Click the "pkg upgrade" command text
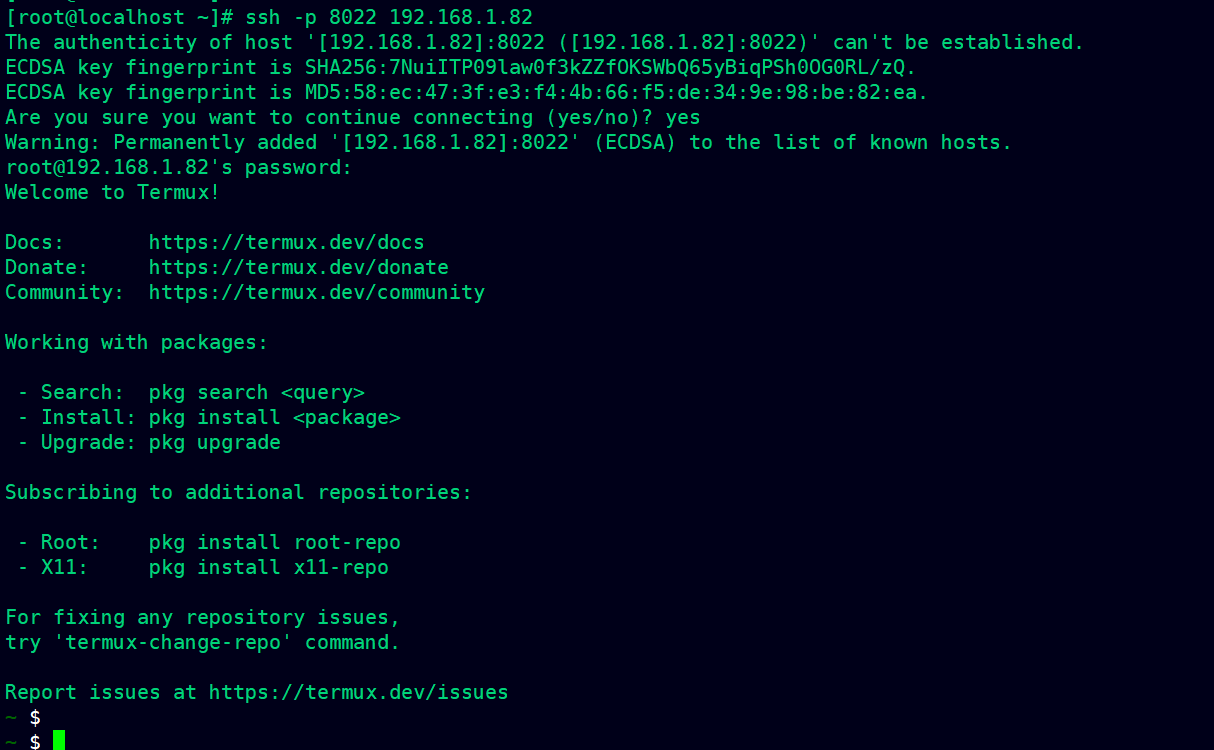 [214, 442]
